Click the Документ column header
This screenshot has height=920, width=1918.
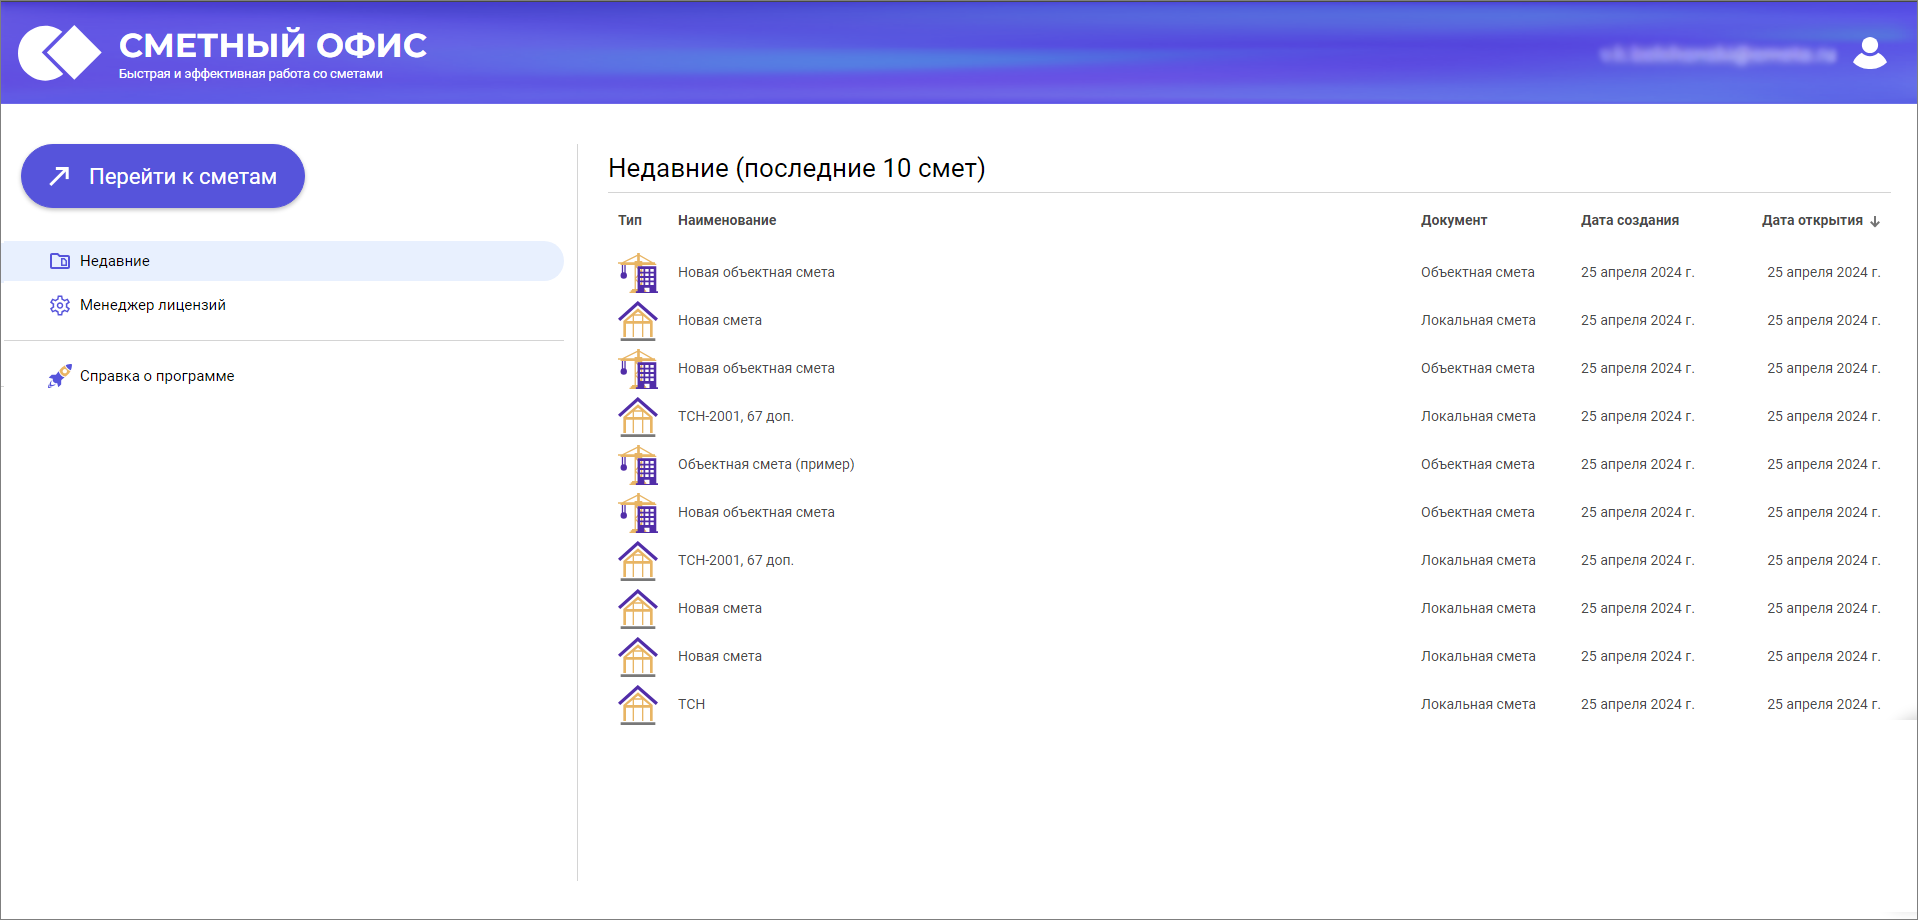(x=1453, y=220)
